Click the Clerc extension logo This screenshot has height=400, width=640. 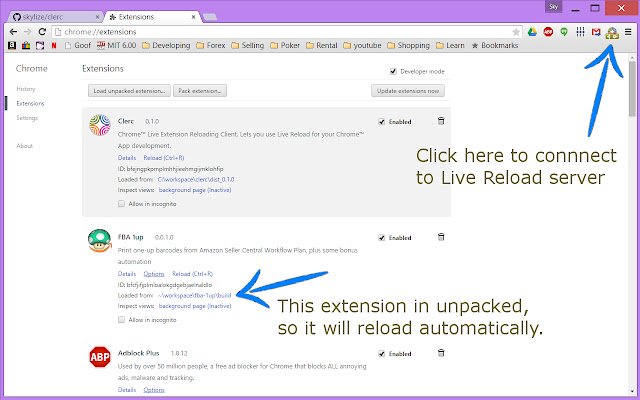pos(100,125)
